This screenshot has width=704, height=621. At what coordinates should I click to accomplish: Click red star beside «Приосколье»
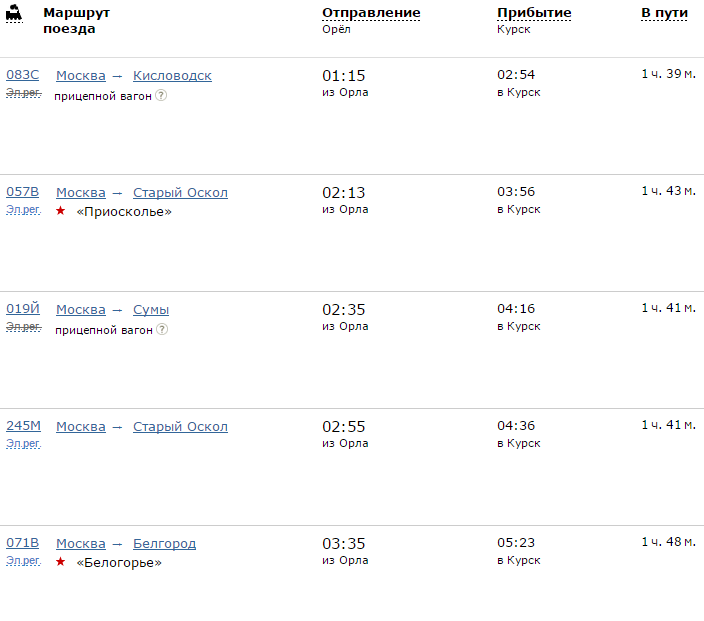click(61, 211)
